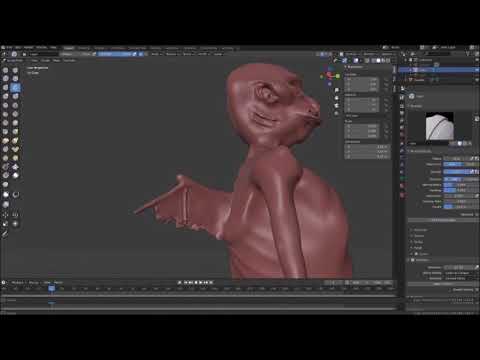Toggle viewport overlays button
480x360 pixels.
click(x=356, y=60)
